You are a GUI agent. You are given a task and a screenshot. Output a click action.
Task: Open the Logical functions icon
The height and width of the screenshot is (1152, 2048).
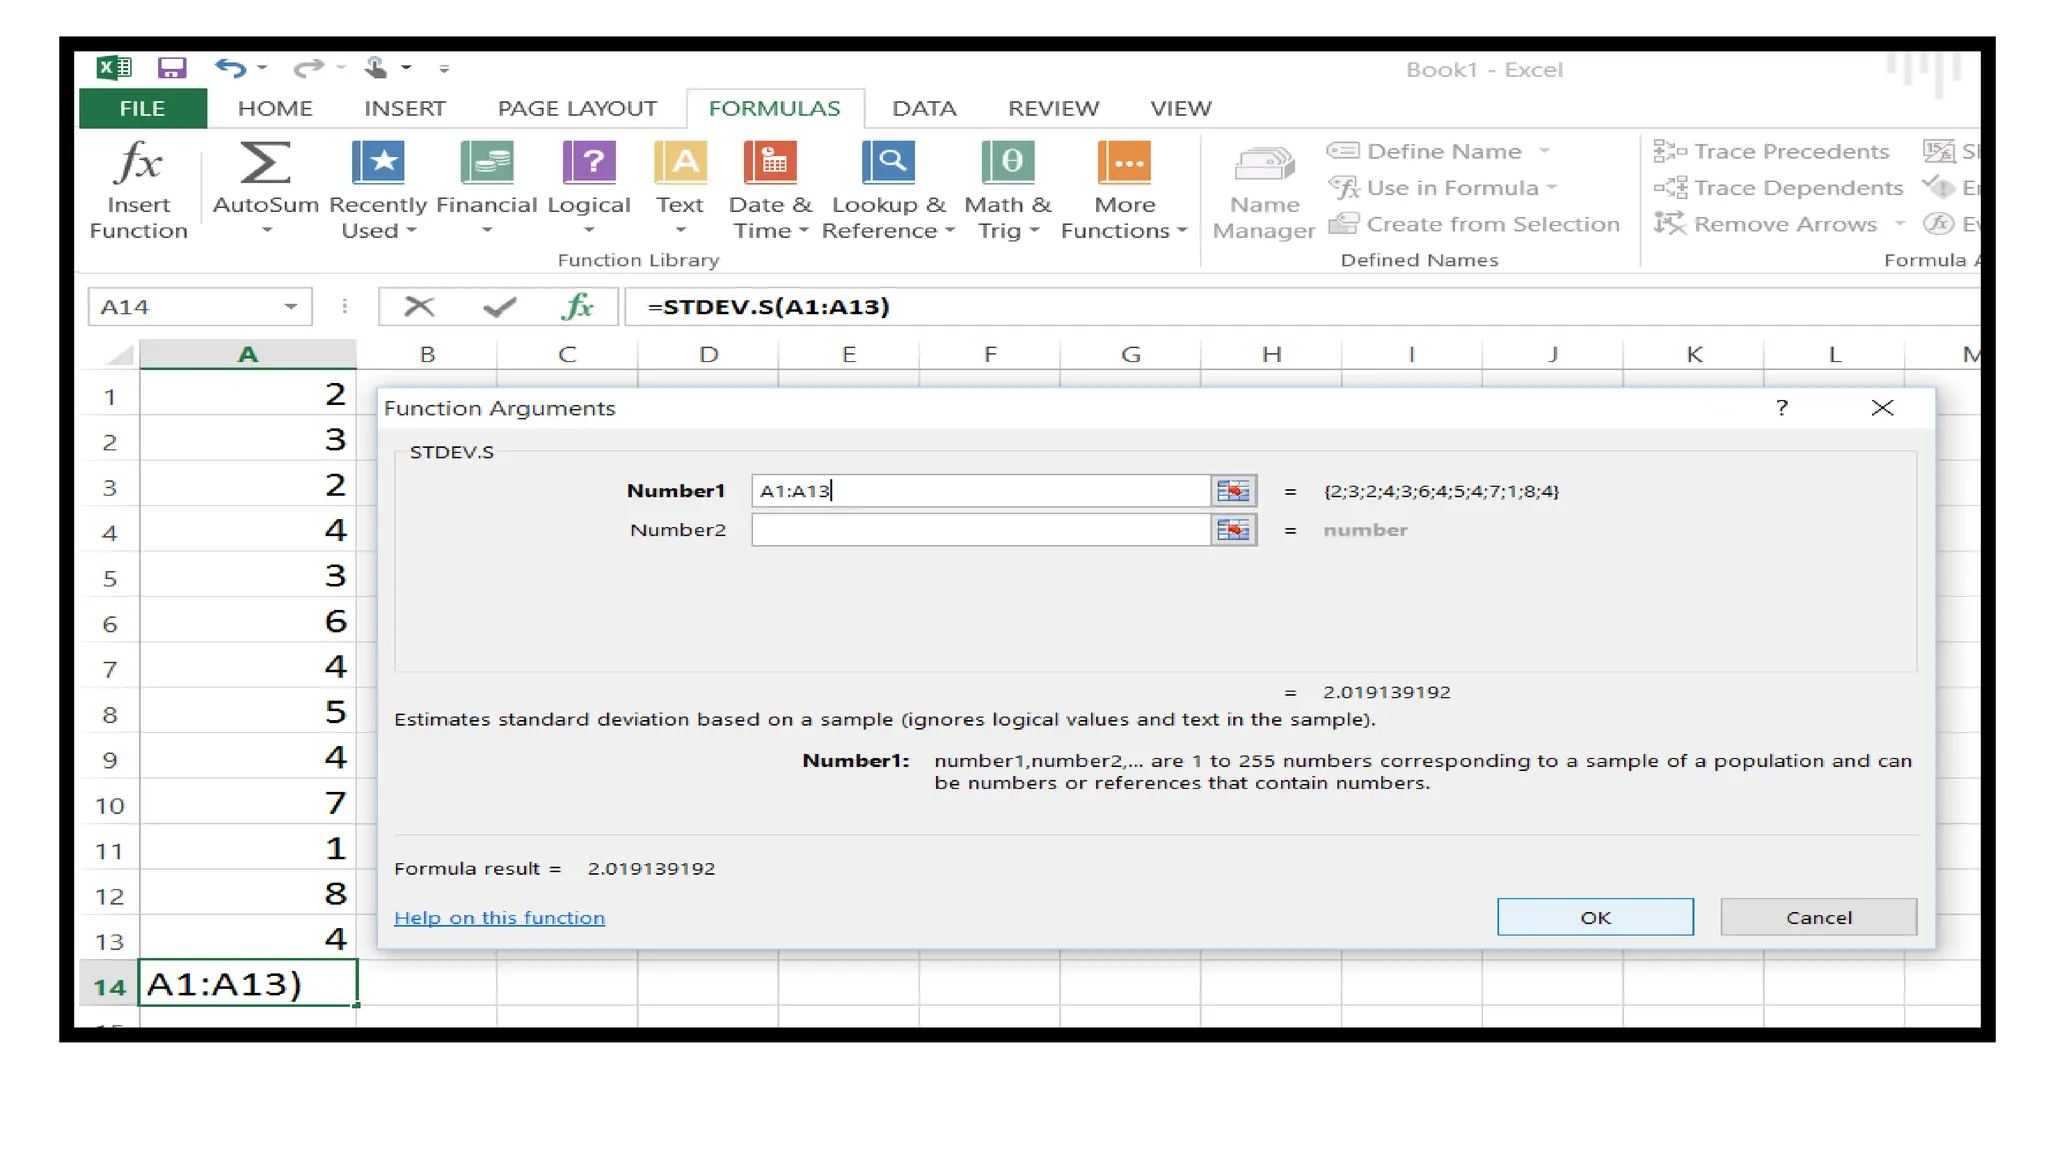(589, 164)
